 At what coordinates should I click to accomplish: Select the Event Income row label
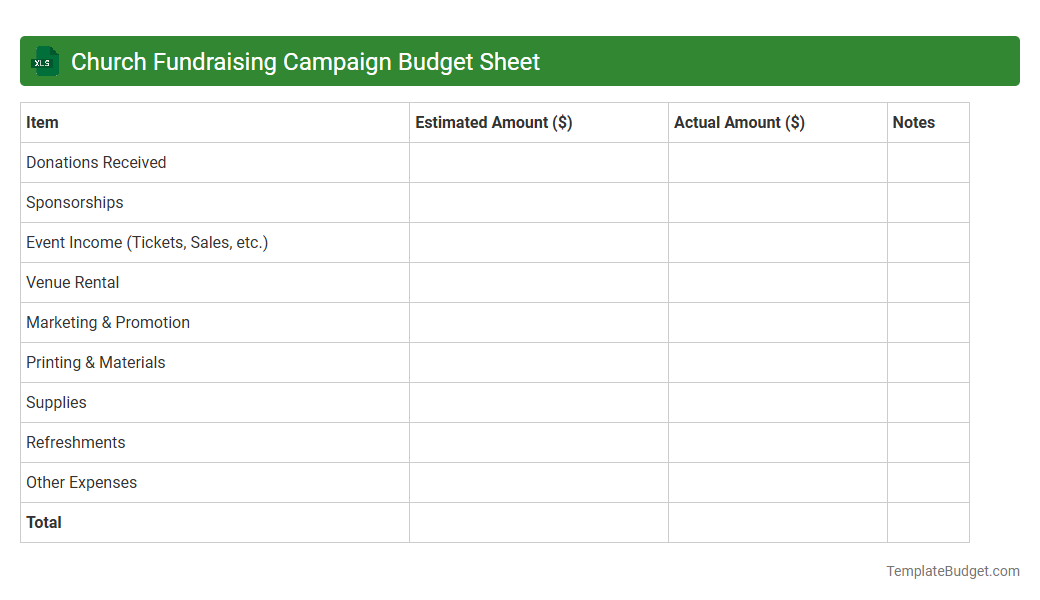tap(147, 242)
